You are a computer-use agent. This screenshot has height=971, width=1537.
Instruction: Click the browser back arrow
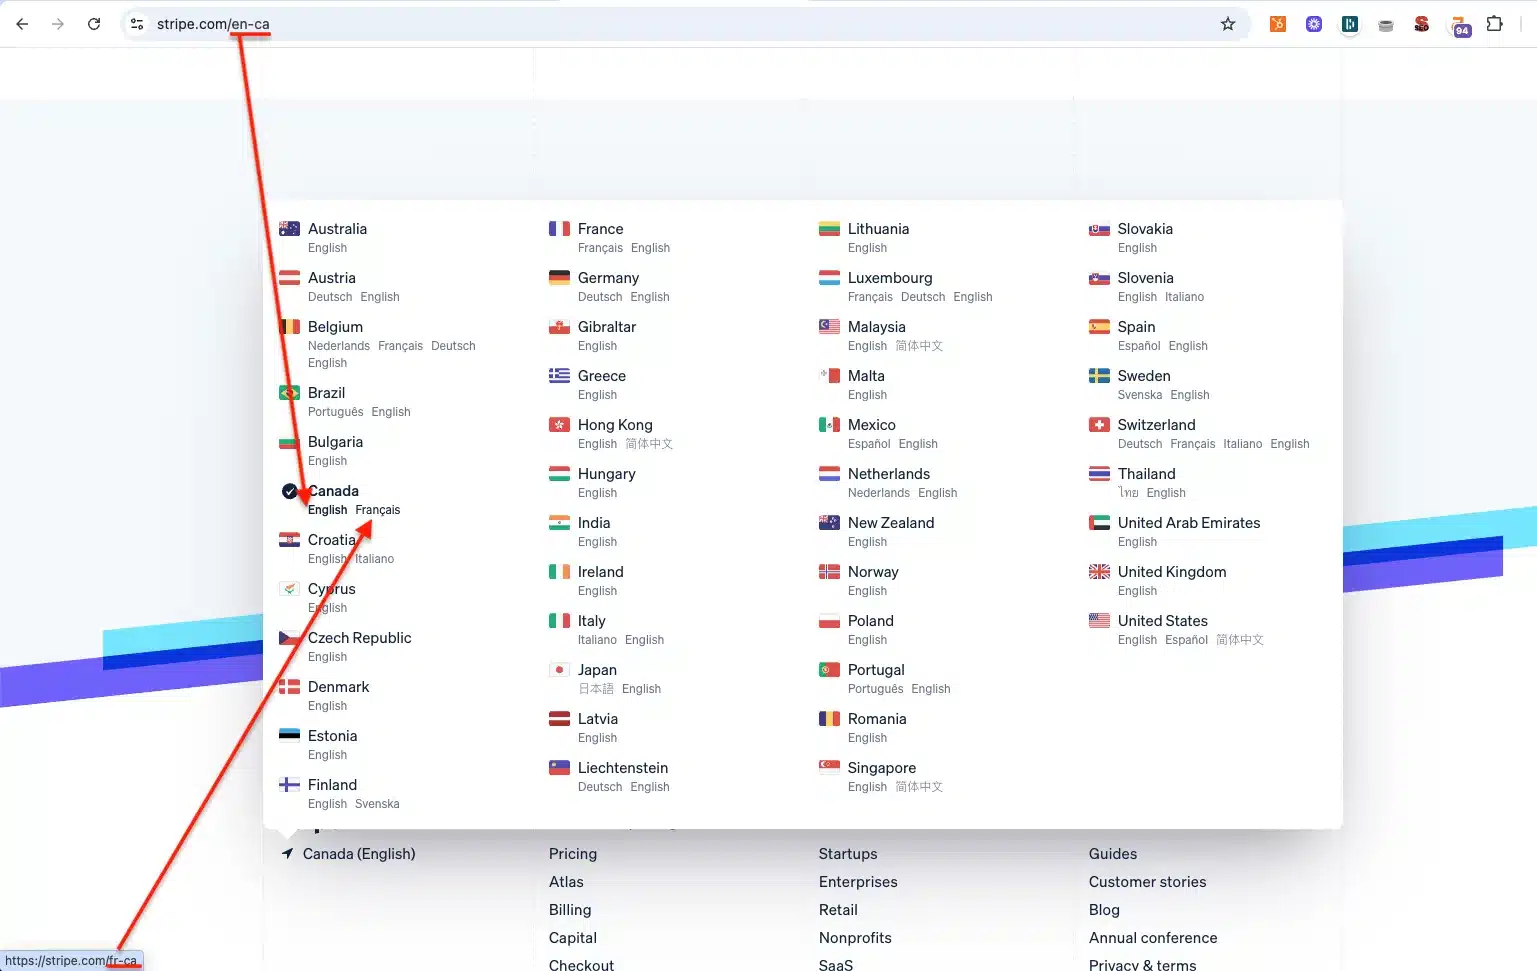tap(22, 24)
